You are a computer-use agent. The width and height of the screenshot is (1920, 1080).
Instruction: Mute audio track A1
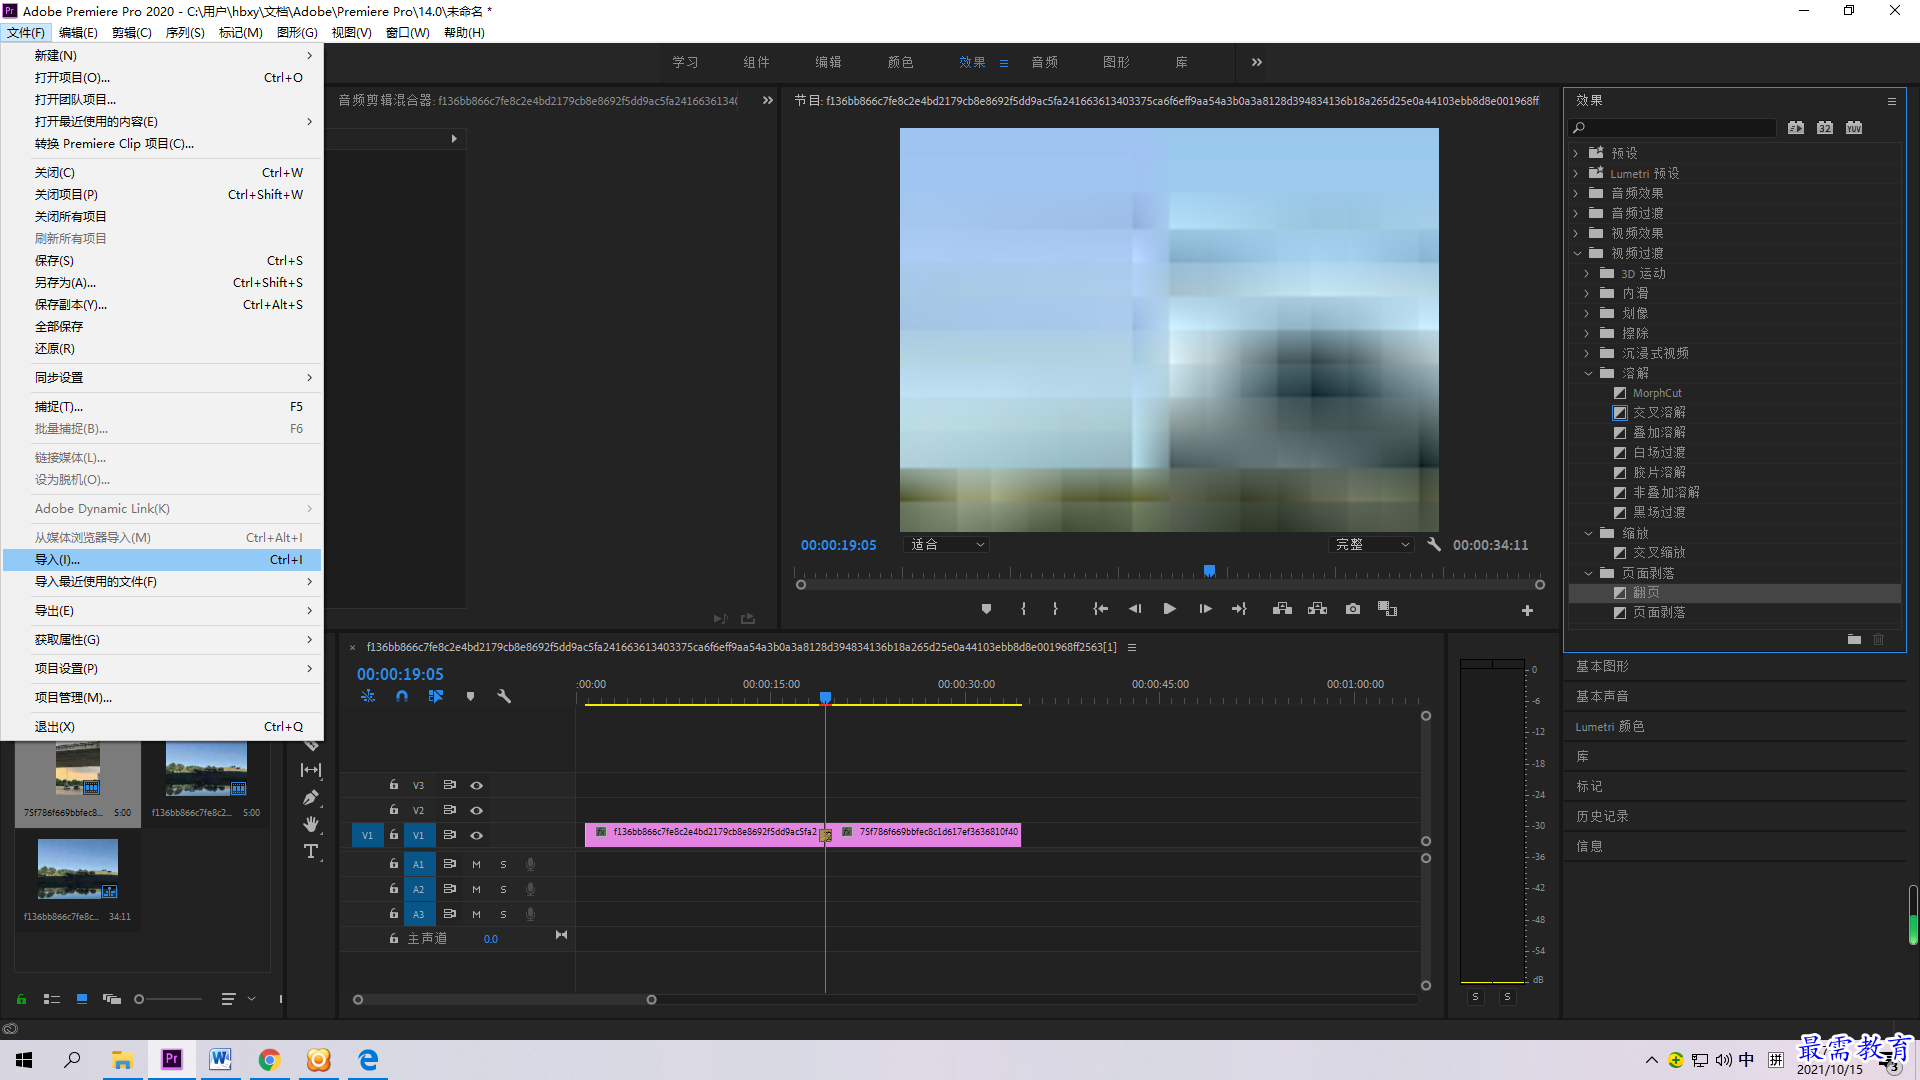click(476, 864)
